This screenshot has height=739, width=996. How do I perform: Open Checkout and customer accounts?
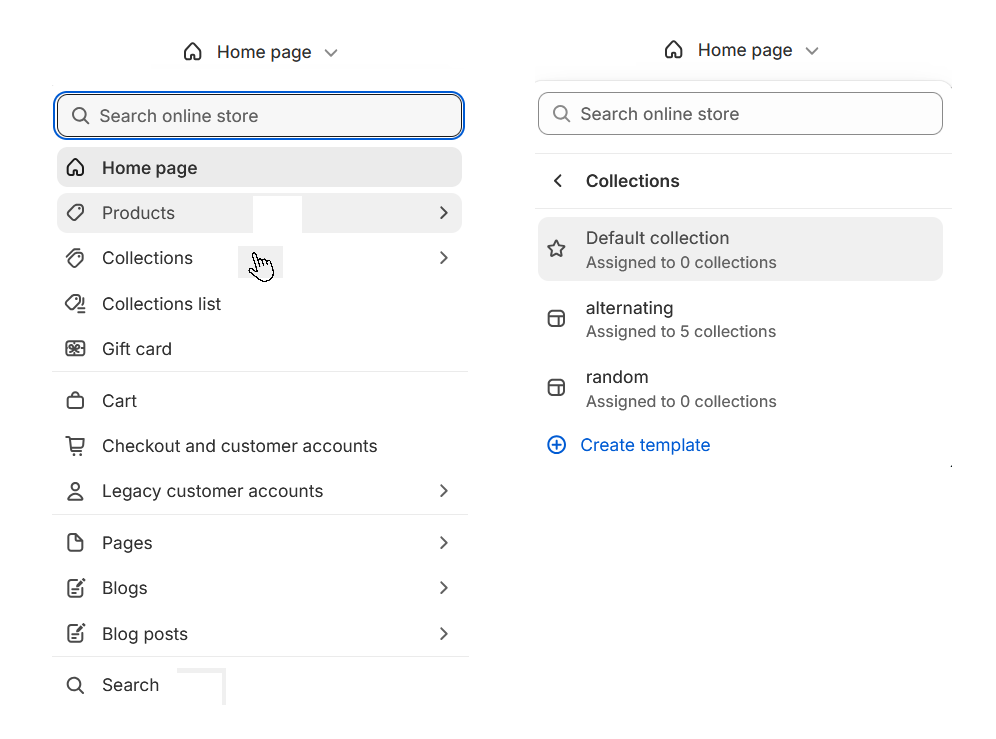[x=259, y=446]
